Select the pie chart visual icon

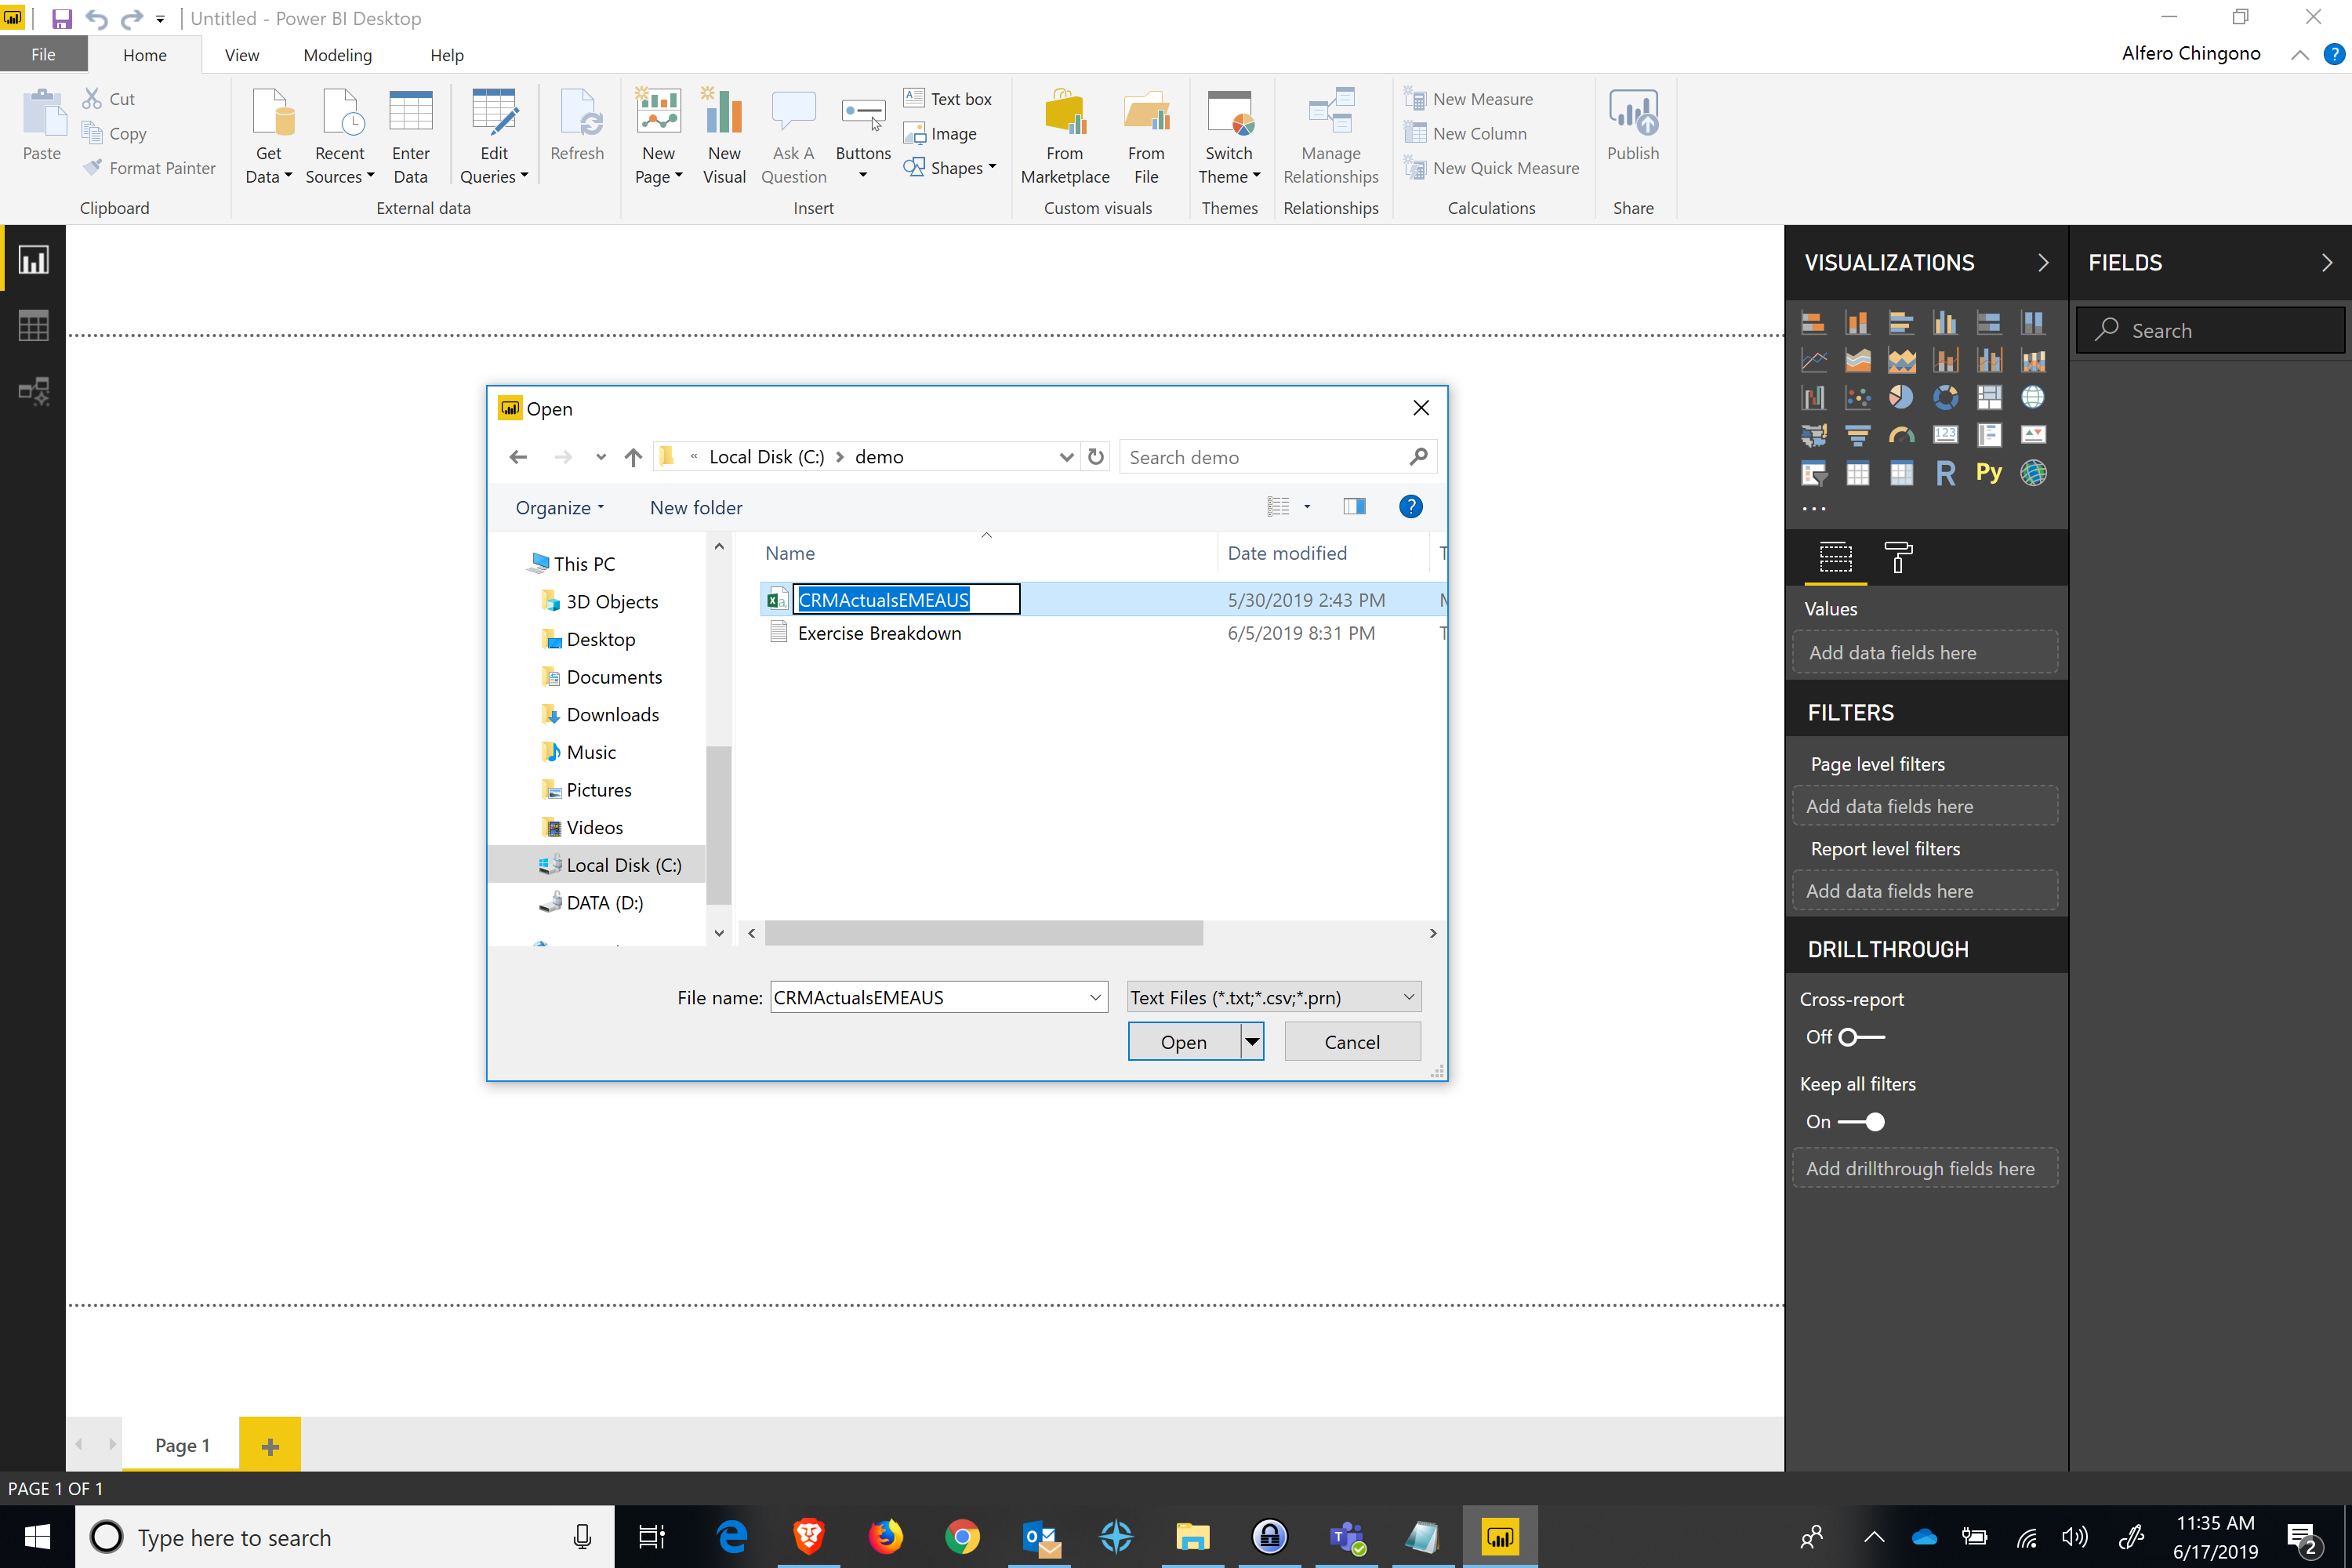click(1901, 397)
